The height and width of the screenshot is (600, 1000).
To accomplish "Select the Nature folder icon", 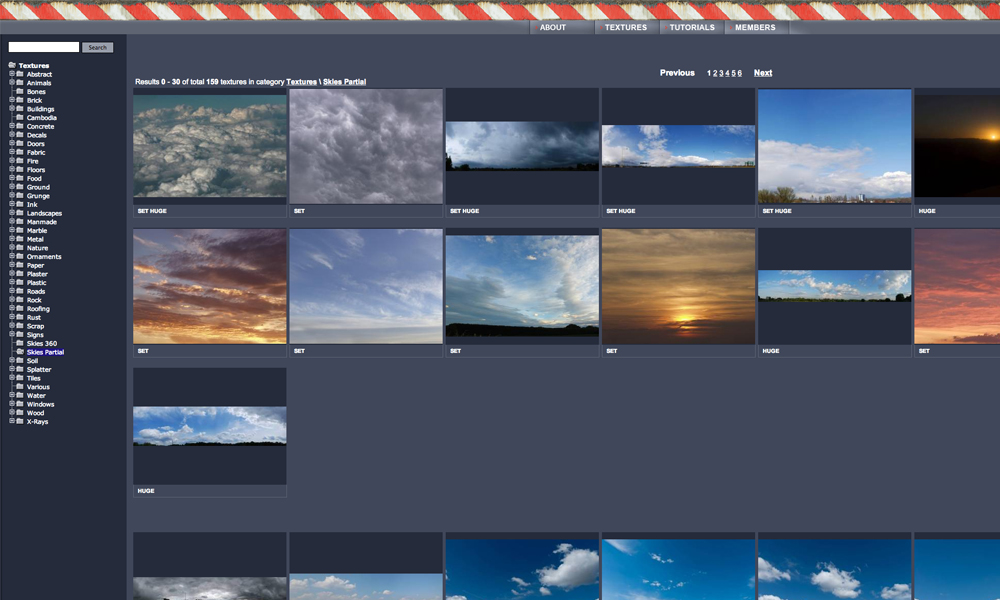I will tap(20, 247).
